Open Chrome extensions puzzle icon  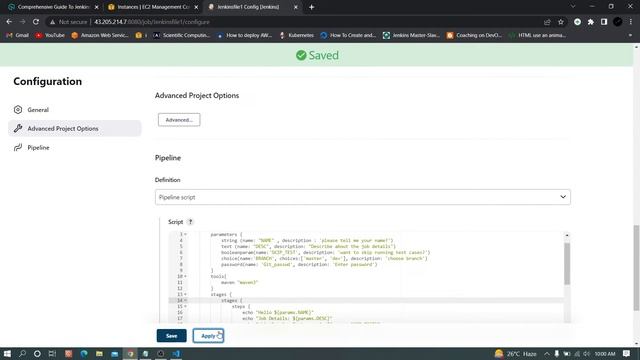coord(591,22)
